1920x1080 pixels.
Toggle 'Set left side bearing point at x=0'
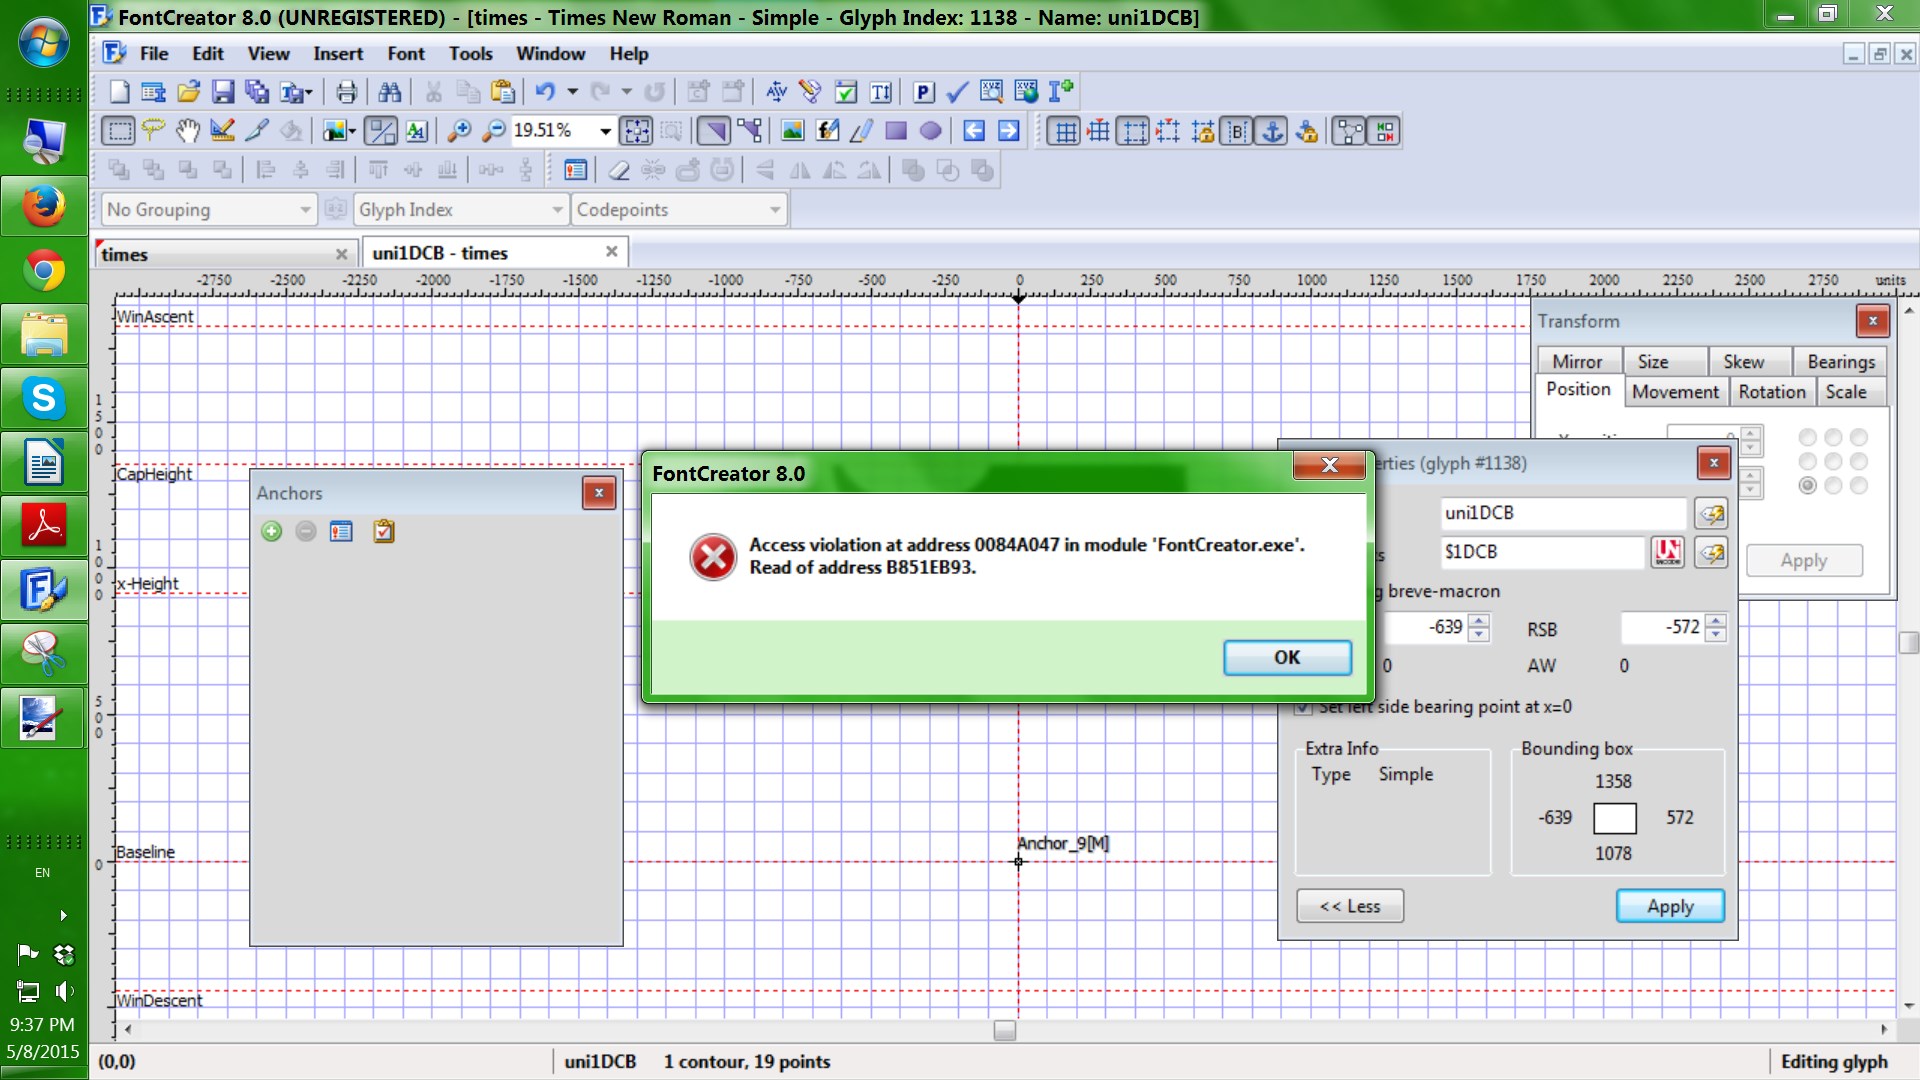(1304, 707)
